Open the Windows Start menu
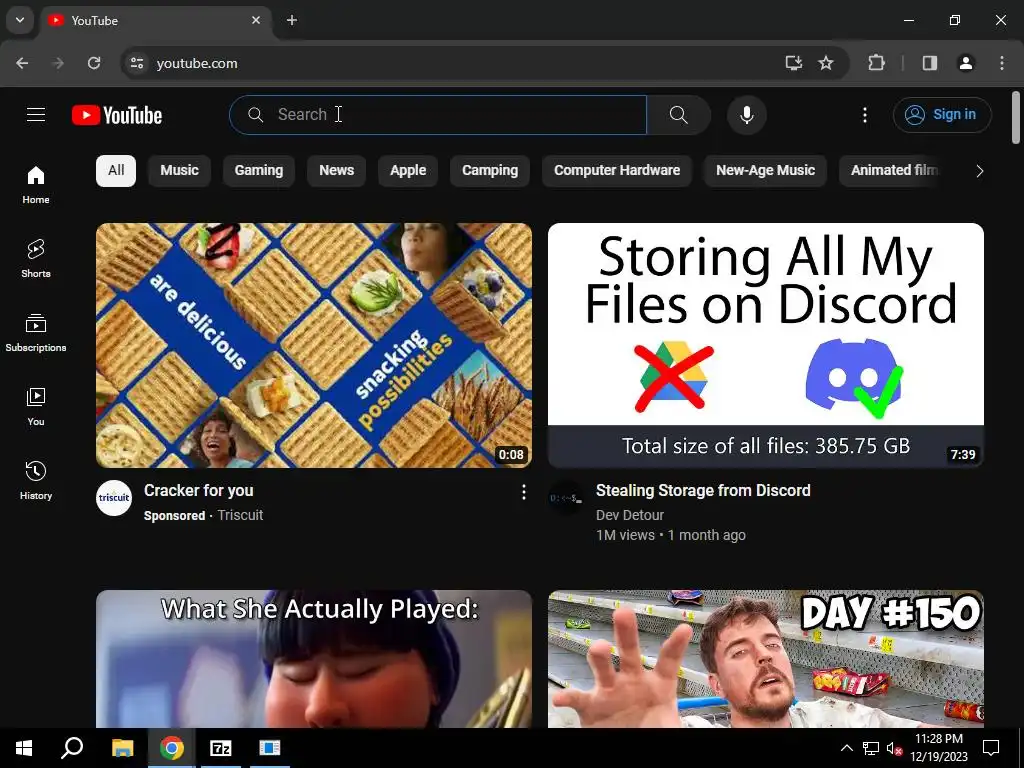 pos(24,748)
